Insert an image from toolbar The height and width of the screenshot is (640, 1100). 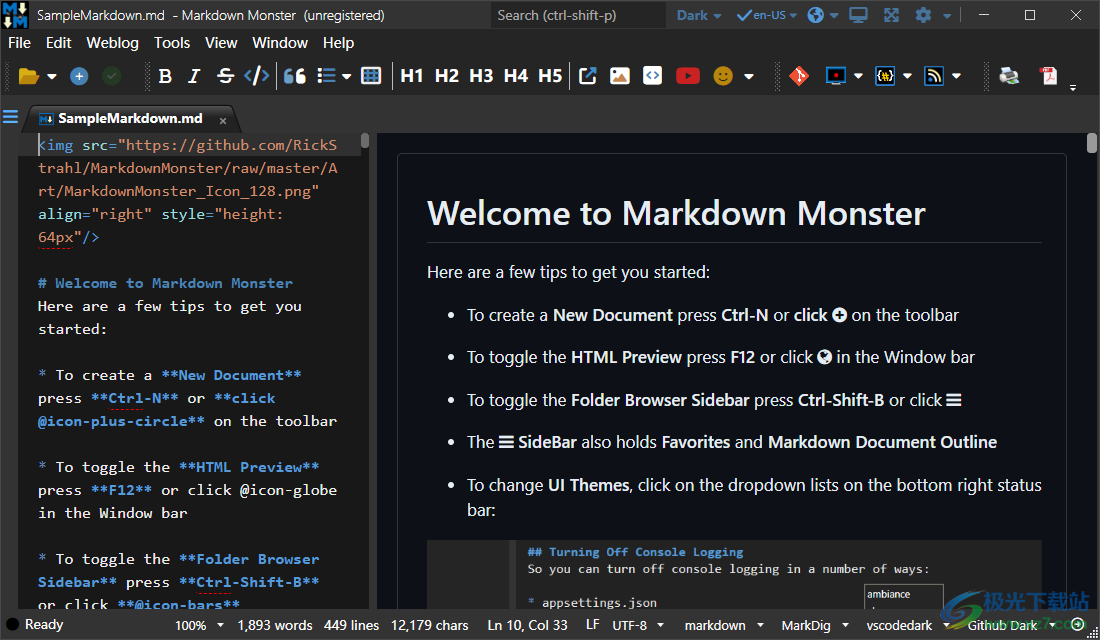[619, 76]
